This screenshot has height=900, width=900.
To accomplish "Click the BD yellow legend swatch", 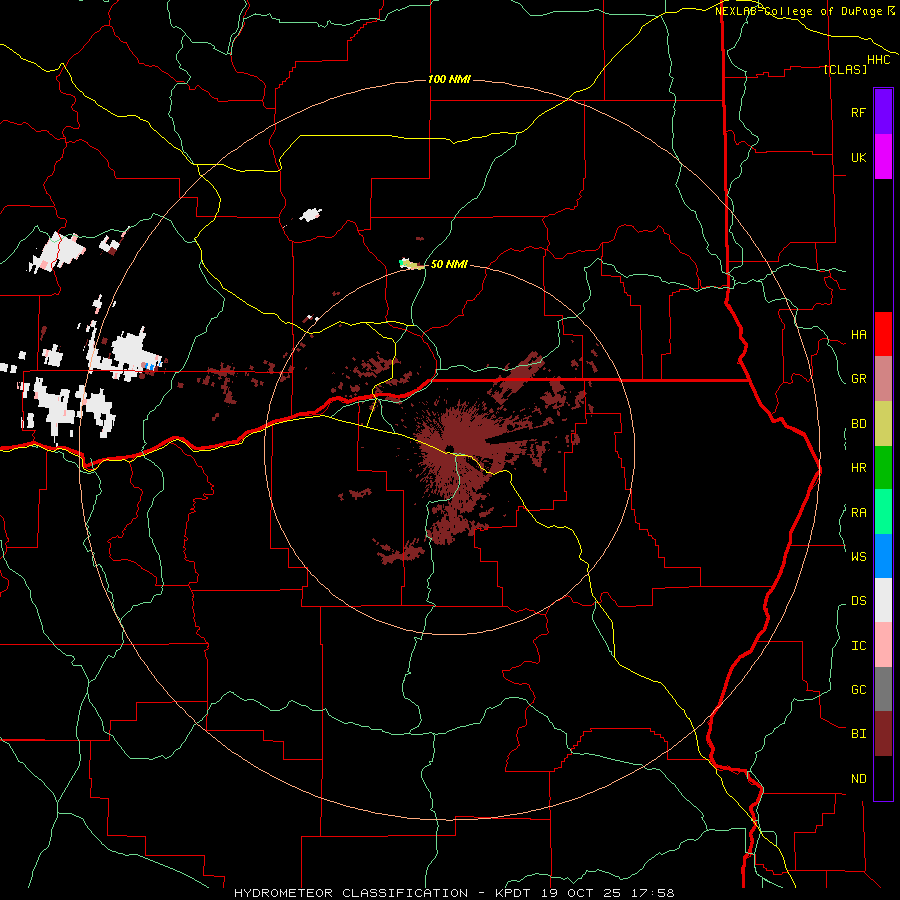I will pyautogui.click(x=883, y=424).
